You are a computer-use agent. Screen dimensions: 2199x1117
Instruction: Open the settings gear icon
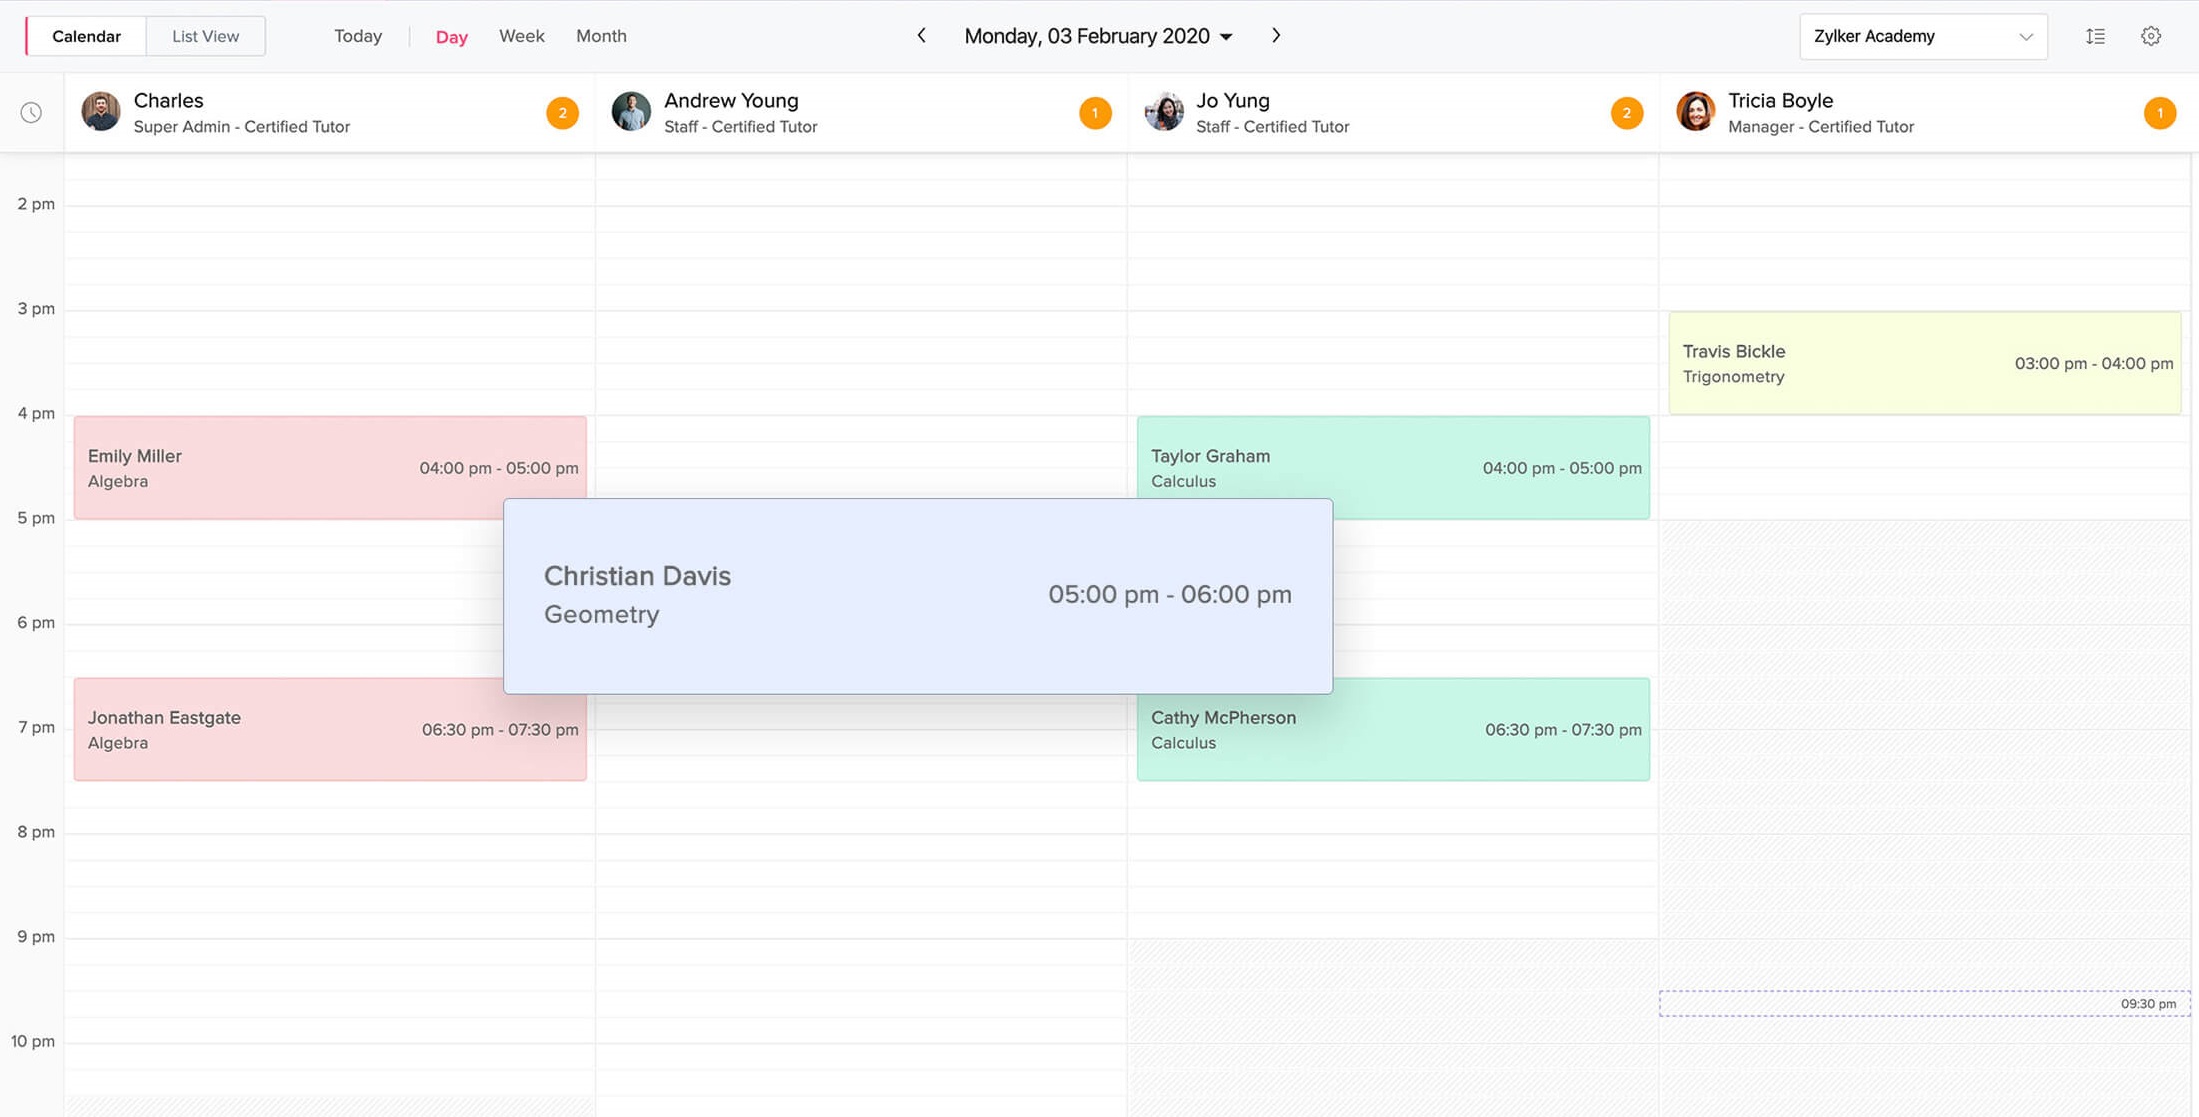(x=2150, y=36)
